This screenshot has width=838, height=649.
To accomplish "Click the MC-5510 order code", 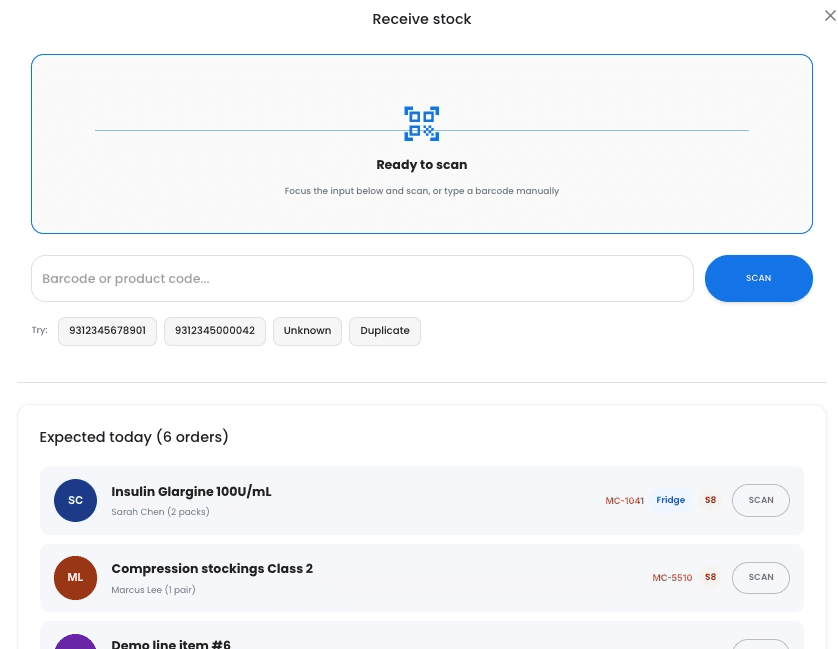I will coord(672,578).
